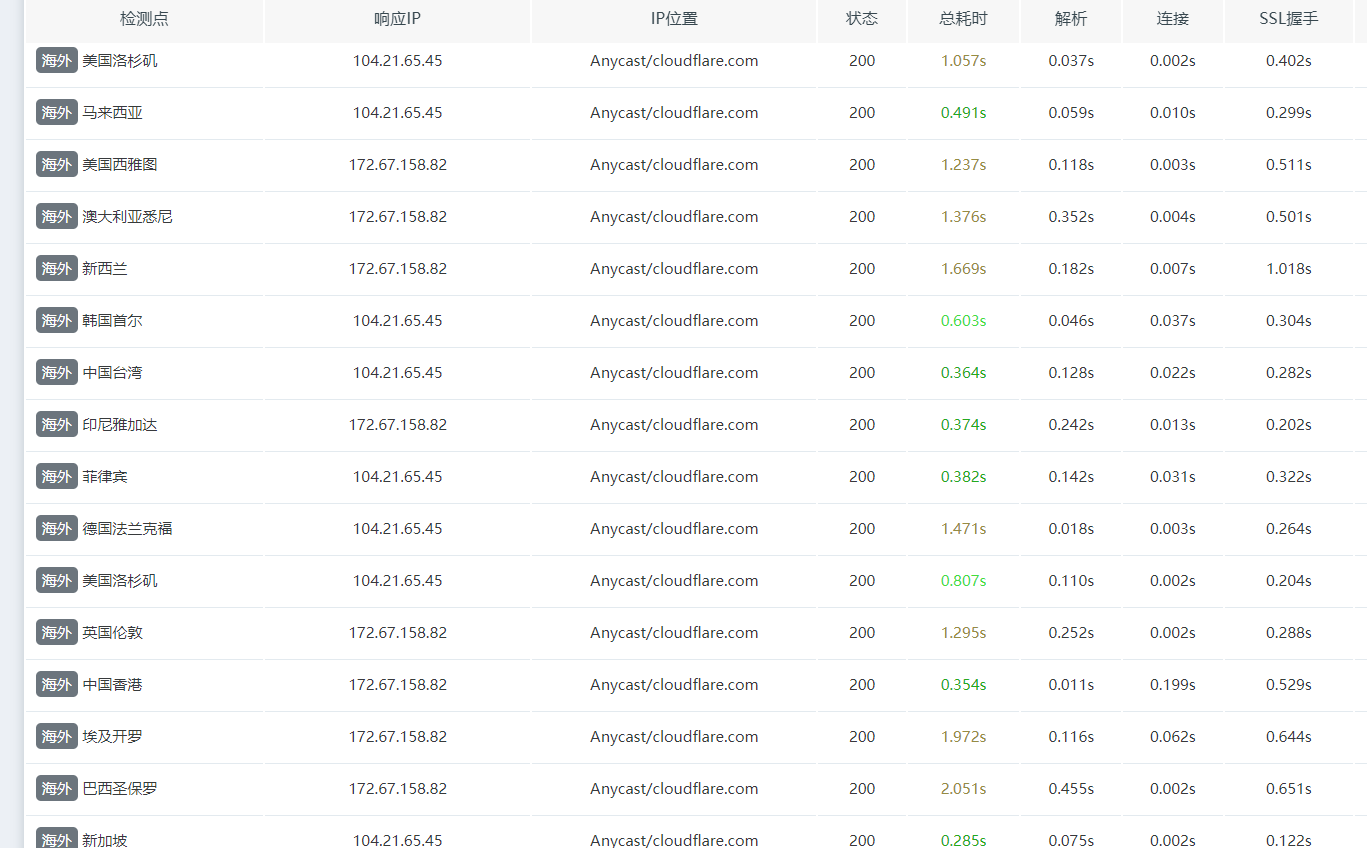Sort by the 总耗时 column header

963,19
